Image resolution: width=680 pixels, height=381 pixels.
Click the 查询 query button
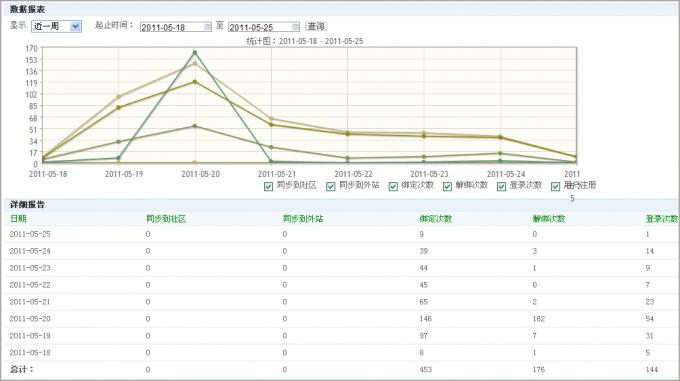point(316,26)
